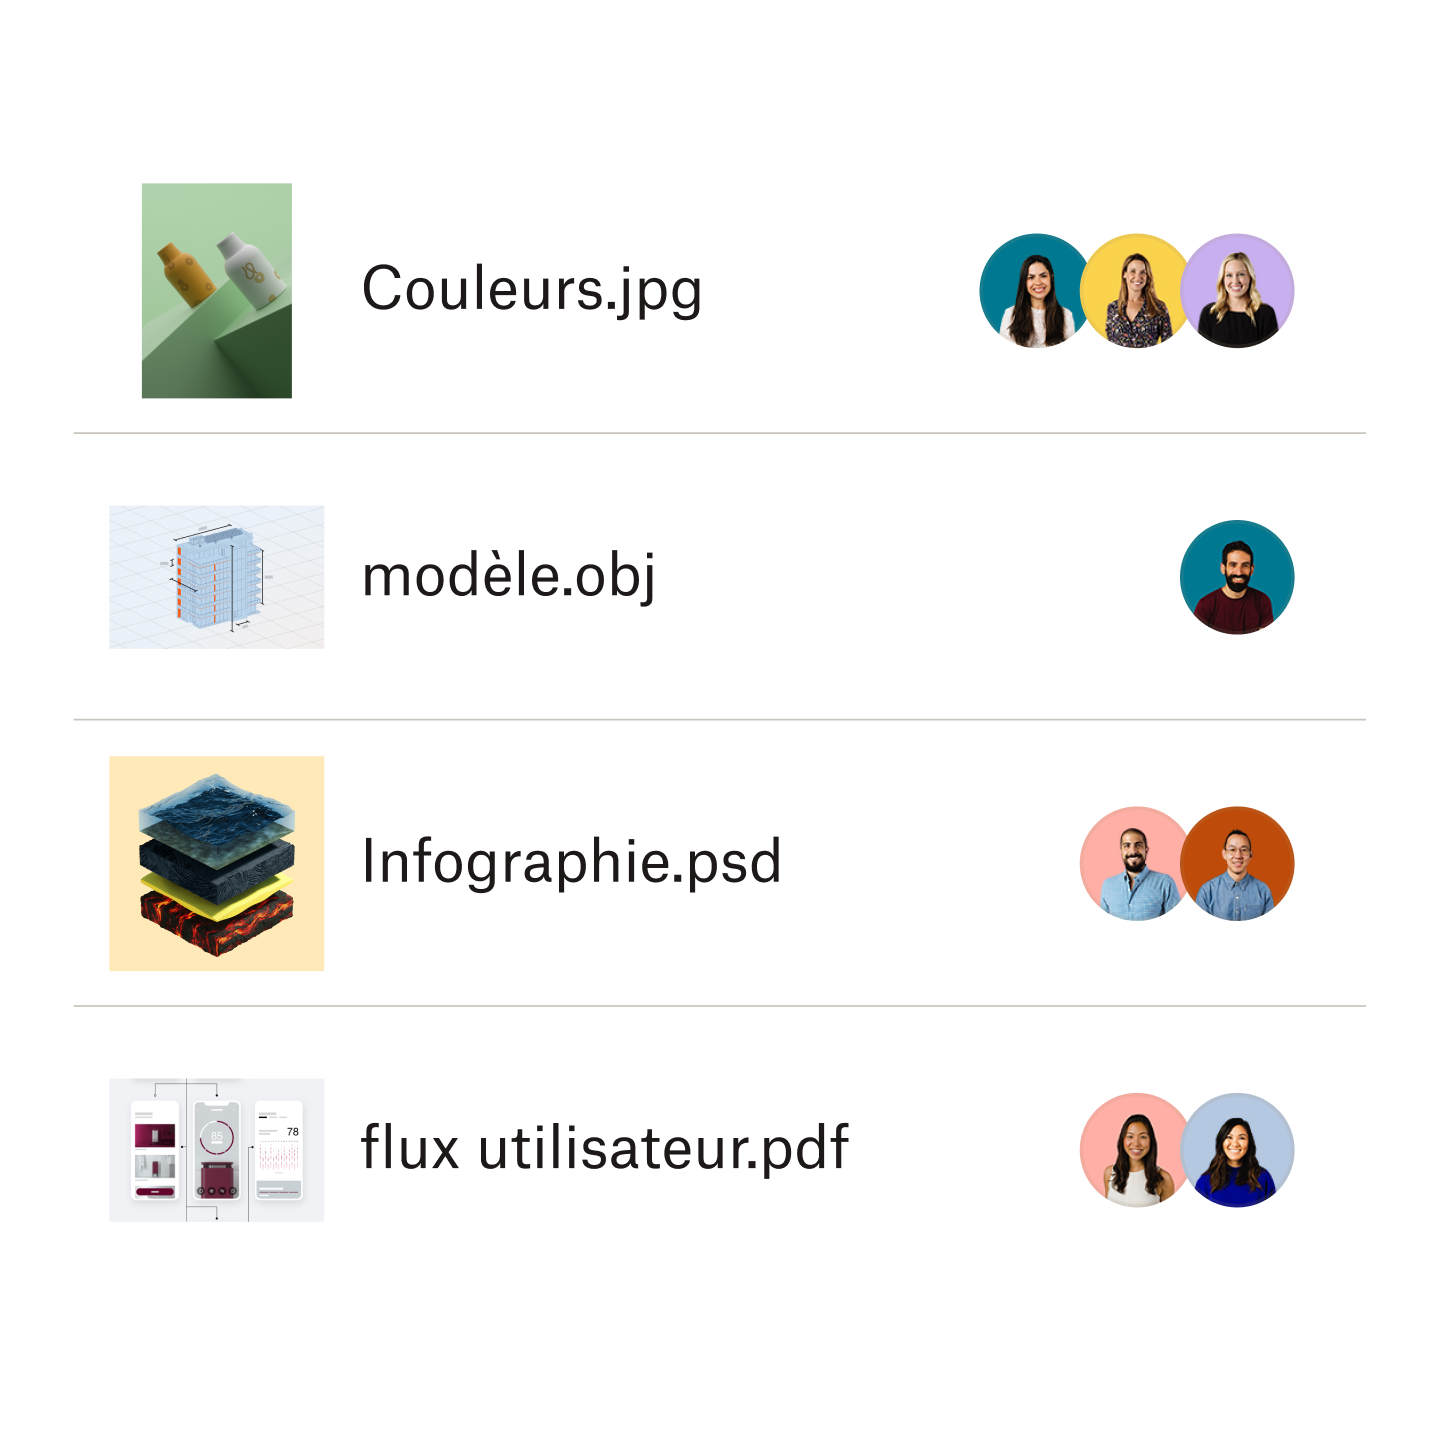This screenshot has width=1440, height=1440.
Task: Click the purple-background blonde woman avatar
Action: 1238,291
